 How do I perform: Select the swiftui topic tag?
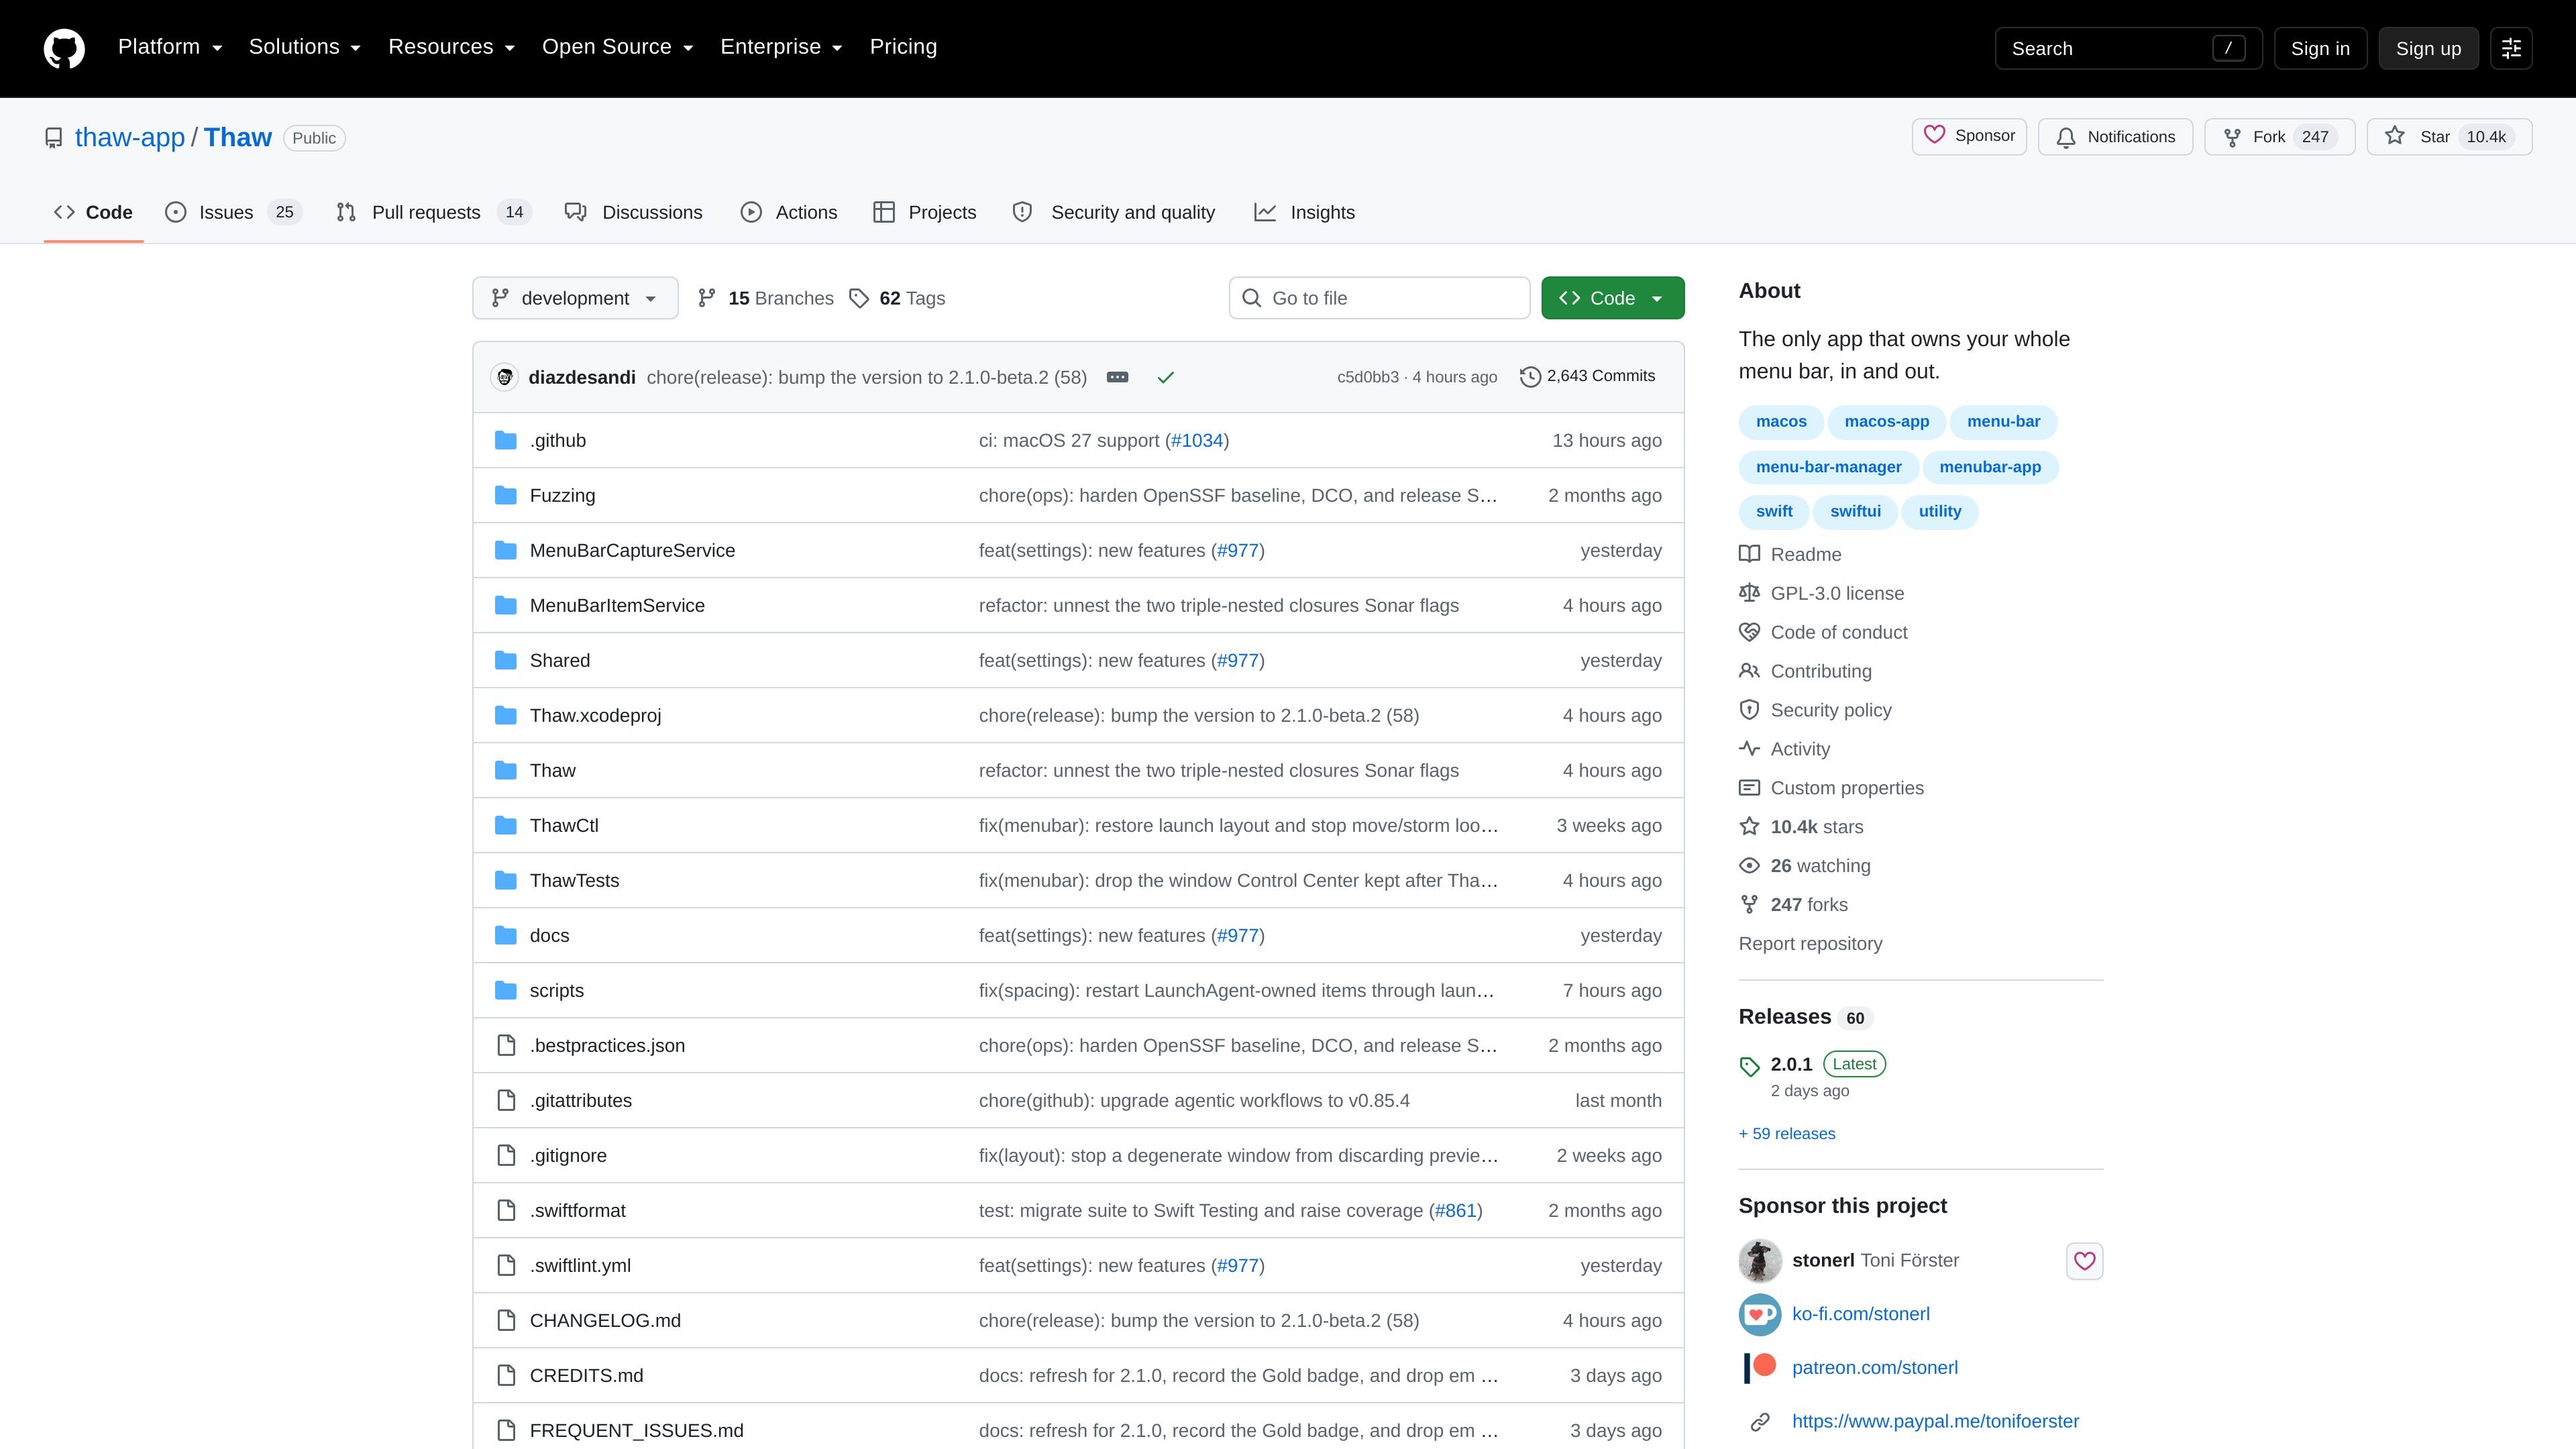coord(1855,511)
